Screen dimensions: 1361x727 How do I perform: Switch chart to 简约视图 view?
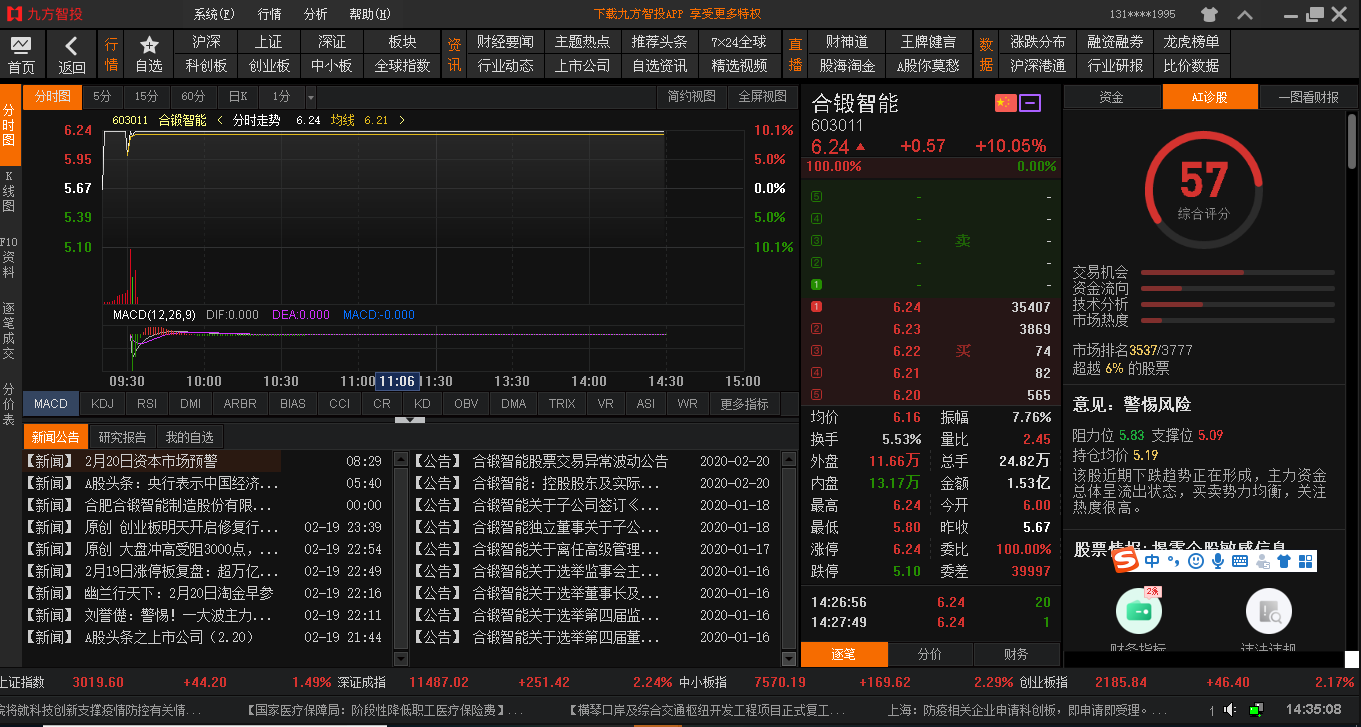pos(692,96)
